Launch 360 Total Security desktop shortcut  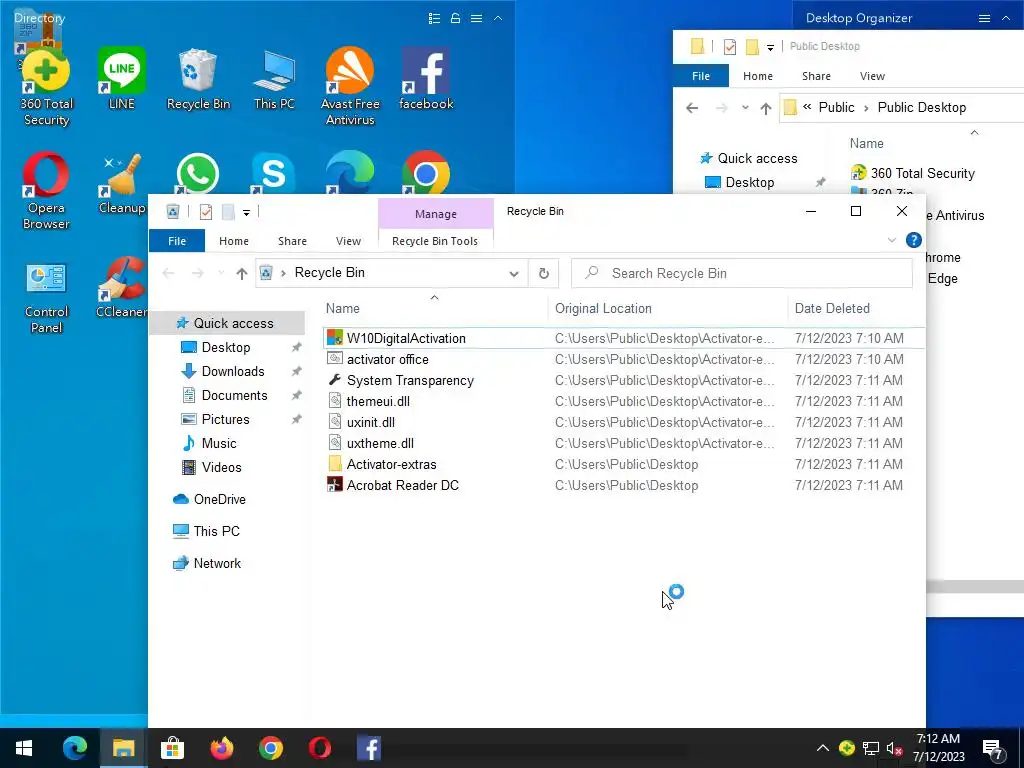(46, 88)
